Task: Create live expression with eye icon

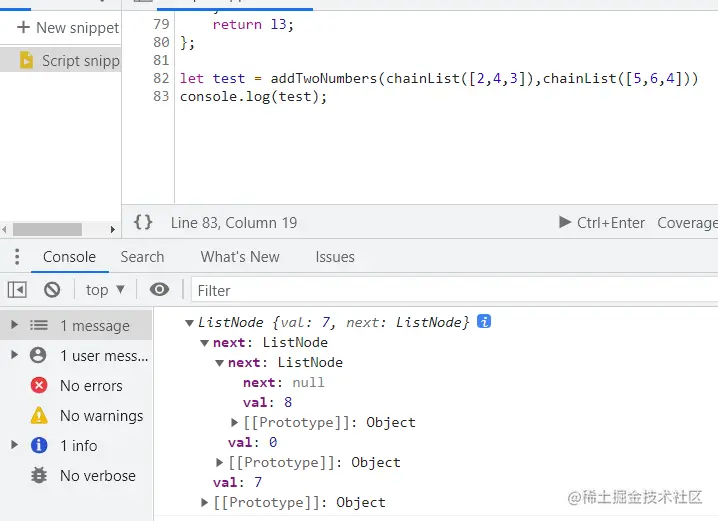Action: (159, 289)
